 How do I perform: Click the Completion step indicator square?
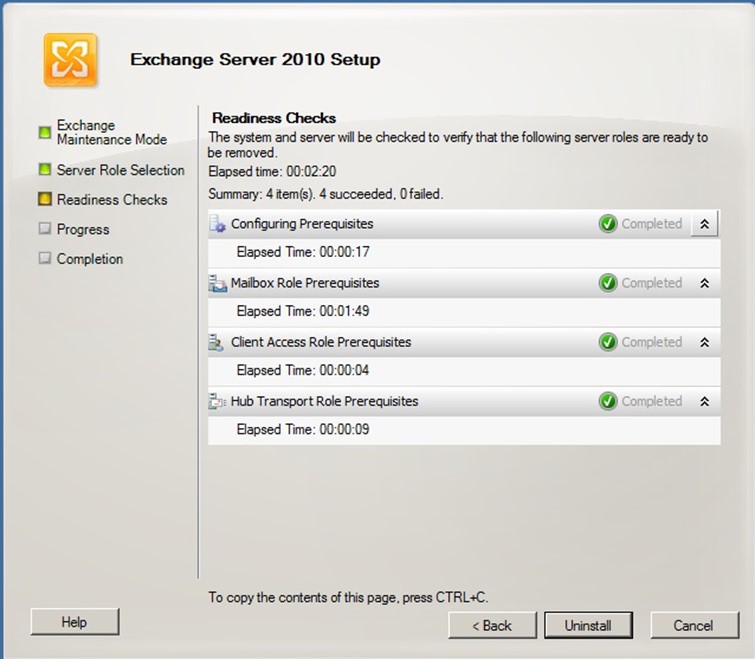click(x=45, y=258)
